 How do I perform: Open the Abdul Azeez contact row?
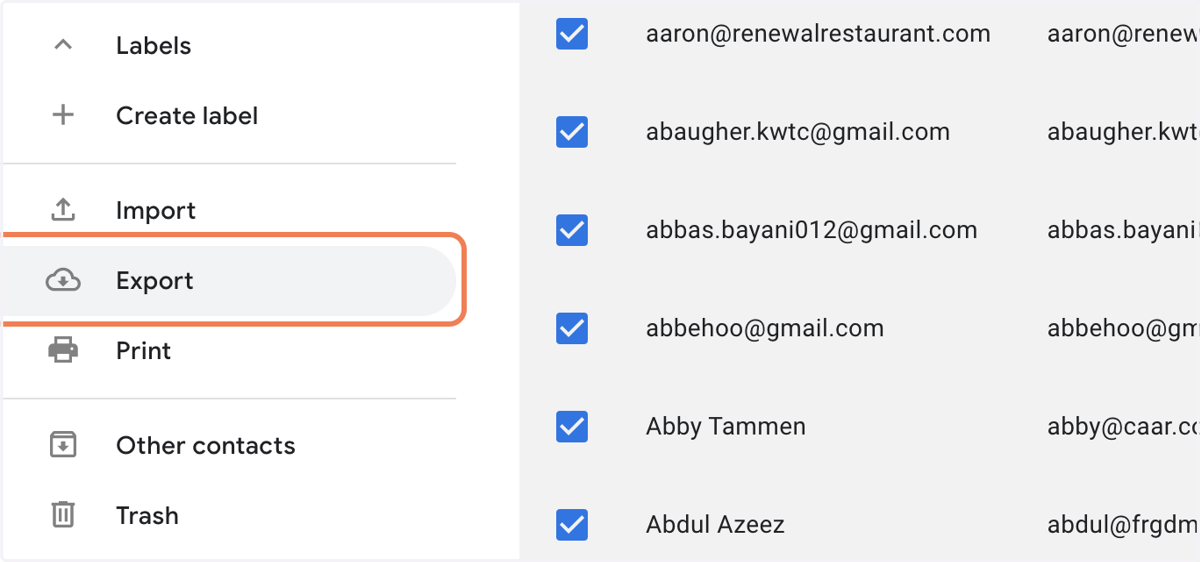(x=860, y=524)
